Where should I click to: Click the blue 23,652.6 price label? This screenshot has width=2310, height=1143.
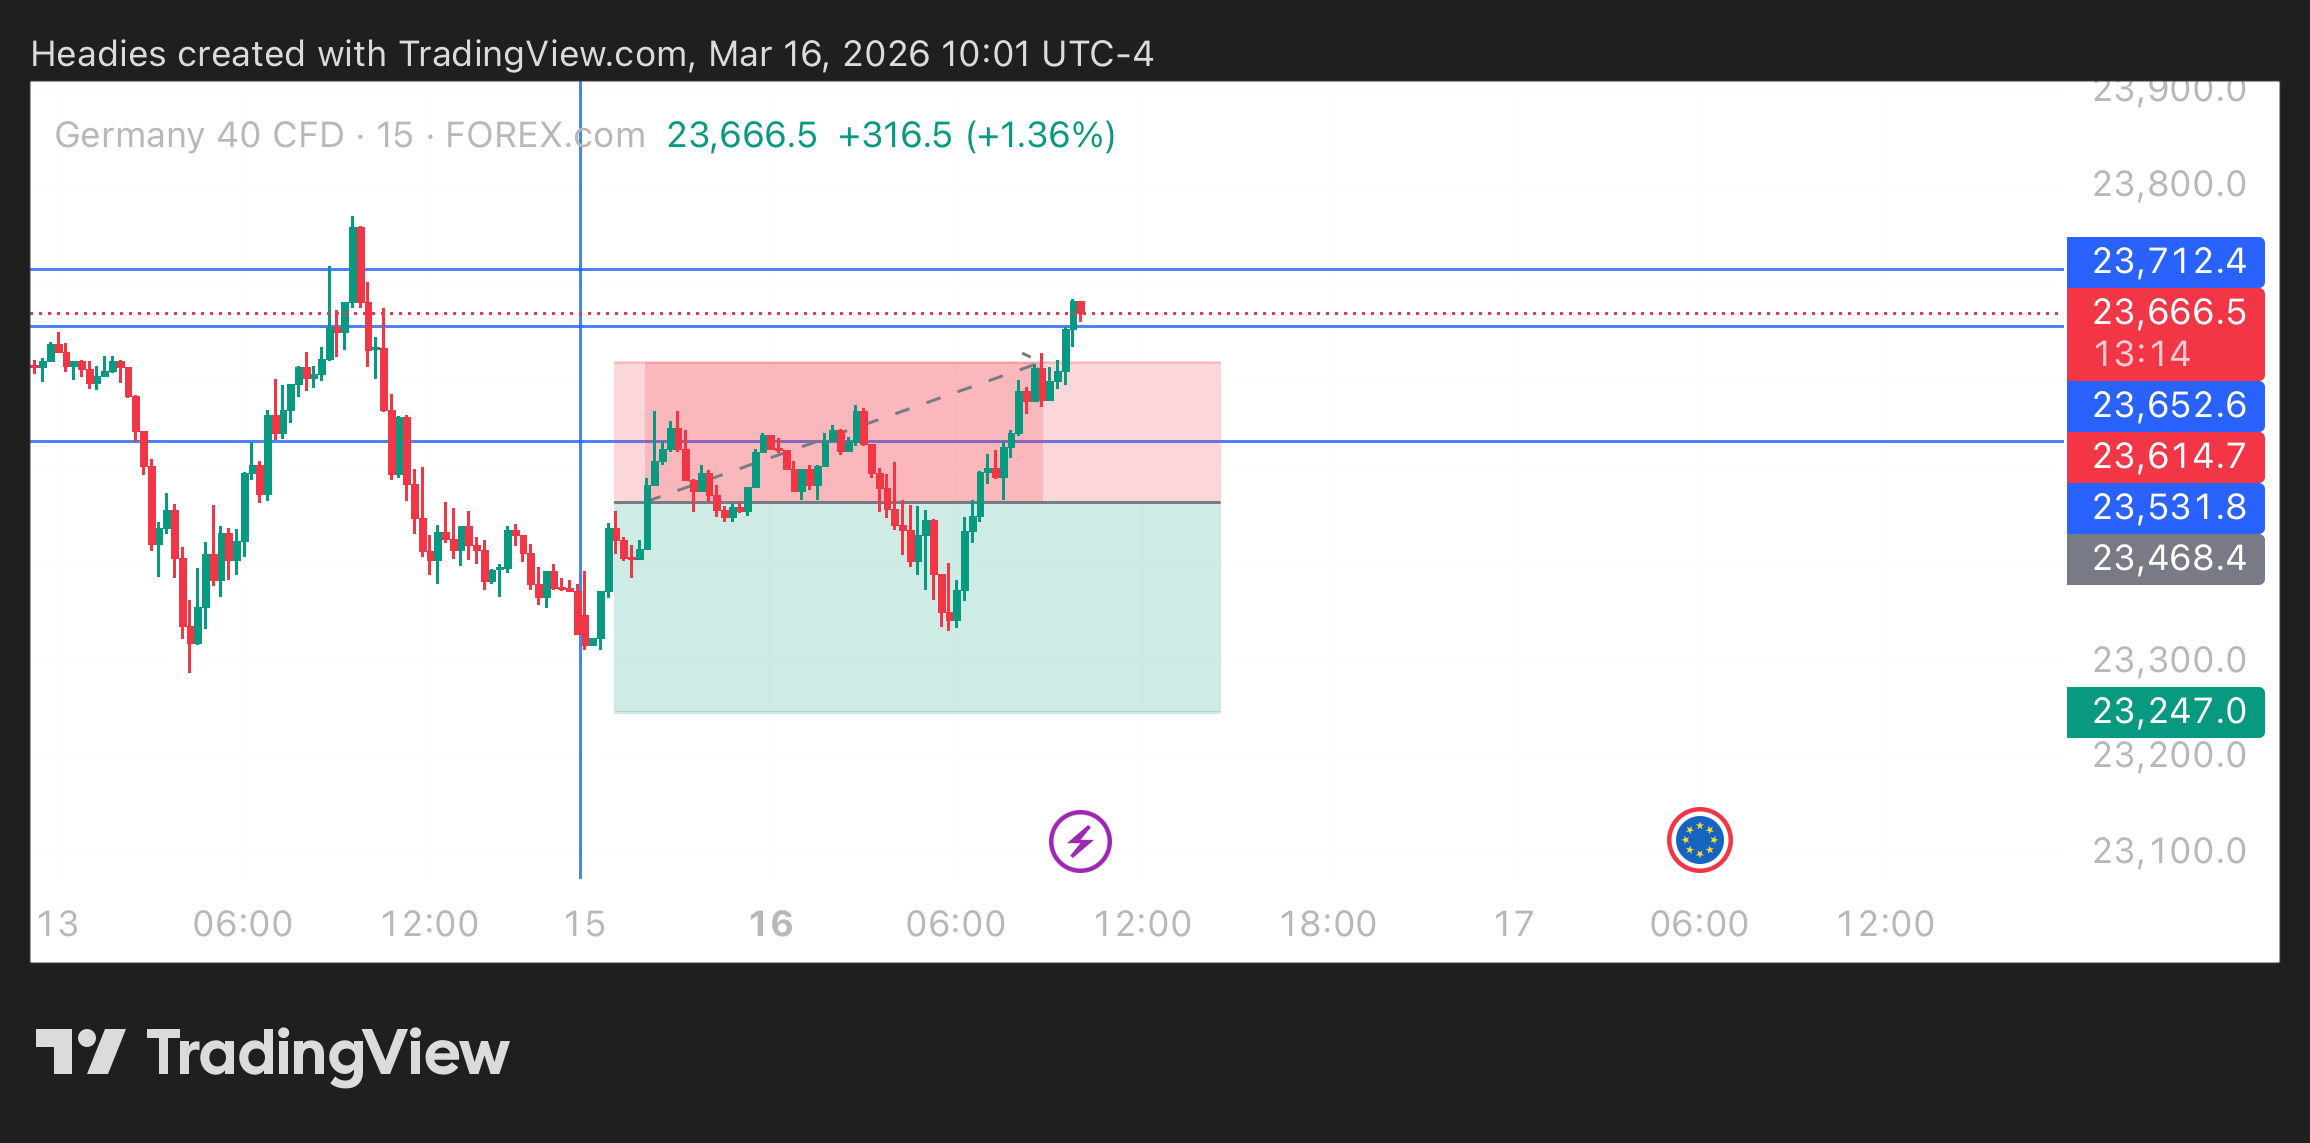coord(2165,405)
